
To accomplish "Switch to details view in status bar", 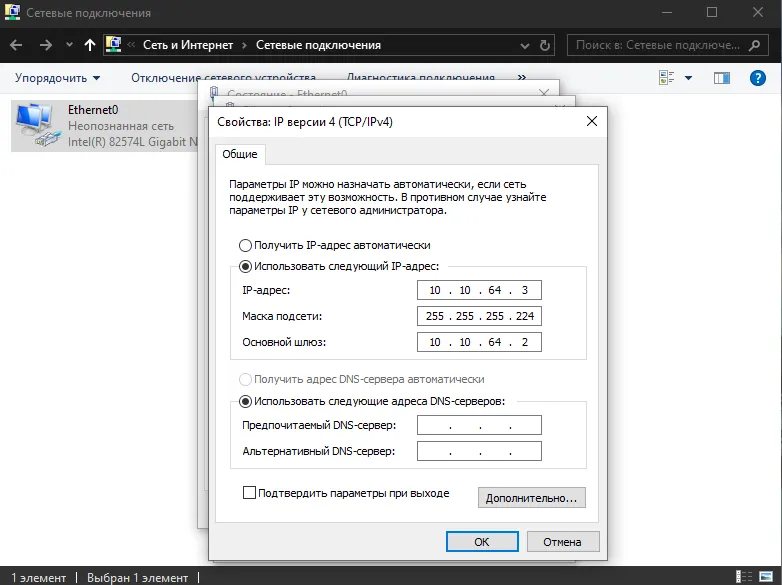I will tap(744, 577).
